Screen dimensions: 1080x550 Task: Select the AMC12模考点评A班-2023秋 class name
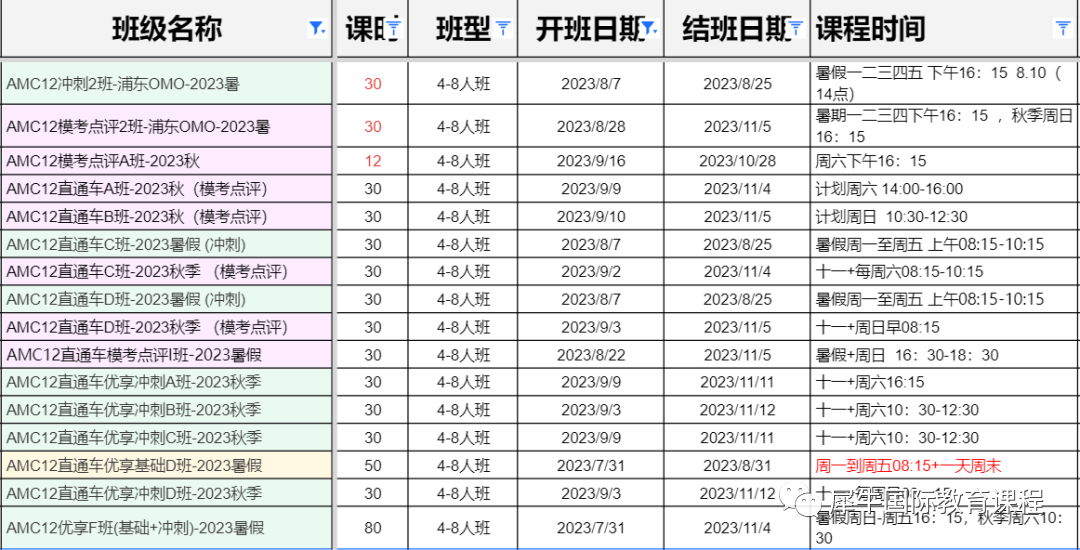coord(103,161)
